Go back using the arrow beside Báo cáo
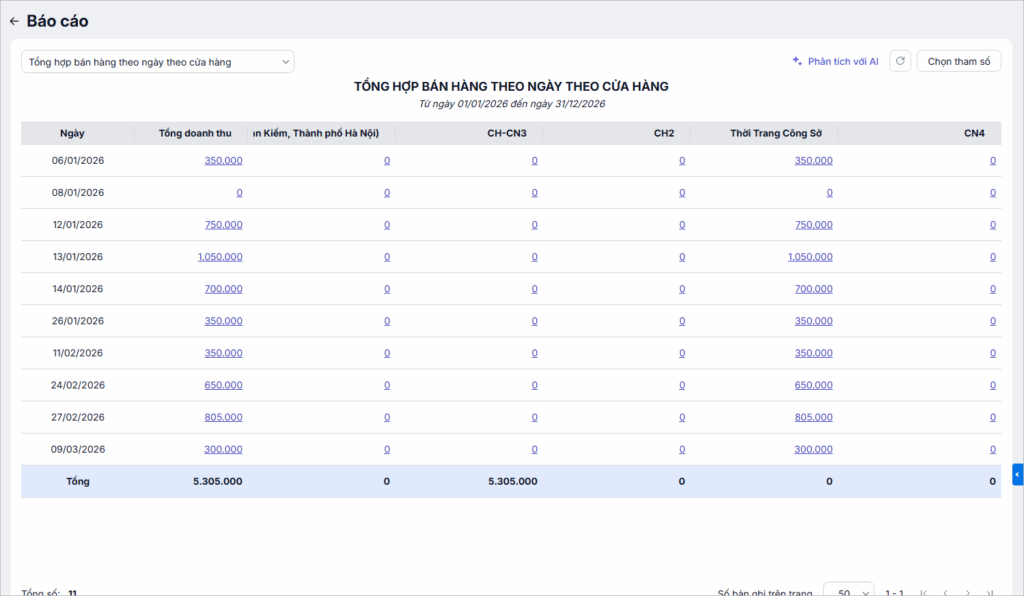Image resolution: width=1024 pixels, height=596 pixels. [14, 21]
